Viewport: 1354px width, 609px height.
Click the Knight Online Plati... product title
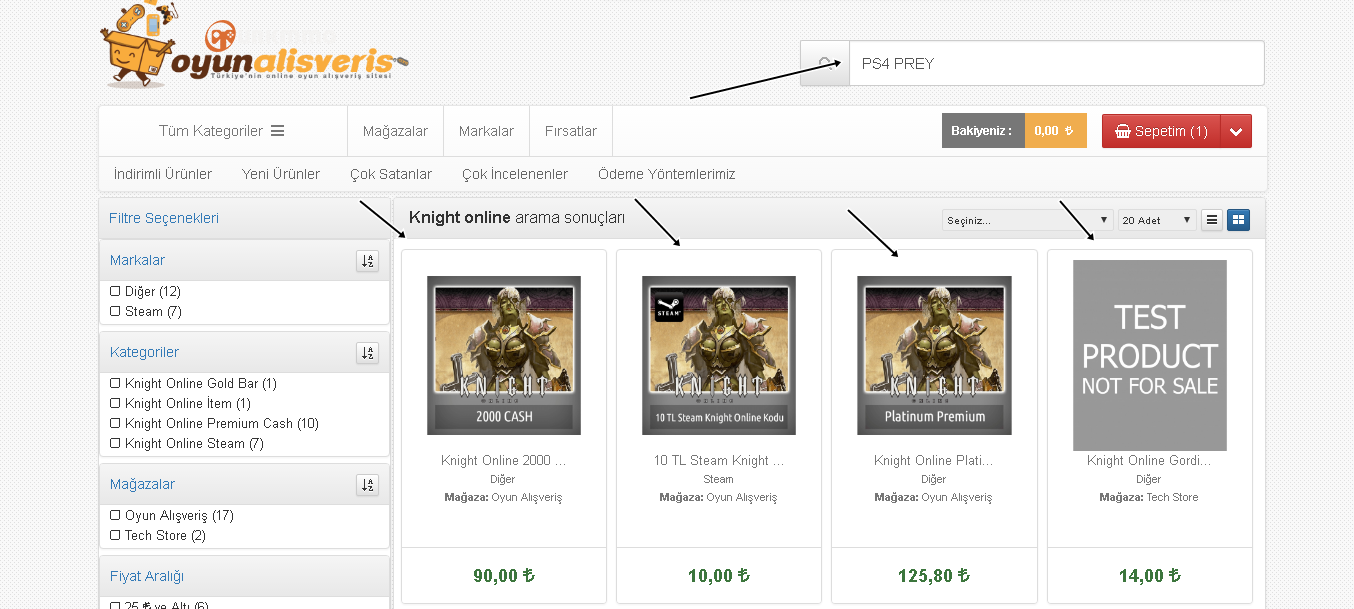pos(934,461)
